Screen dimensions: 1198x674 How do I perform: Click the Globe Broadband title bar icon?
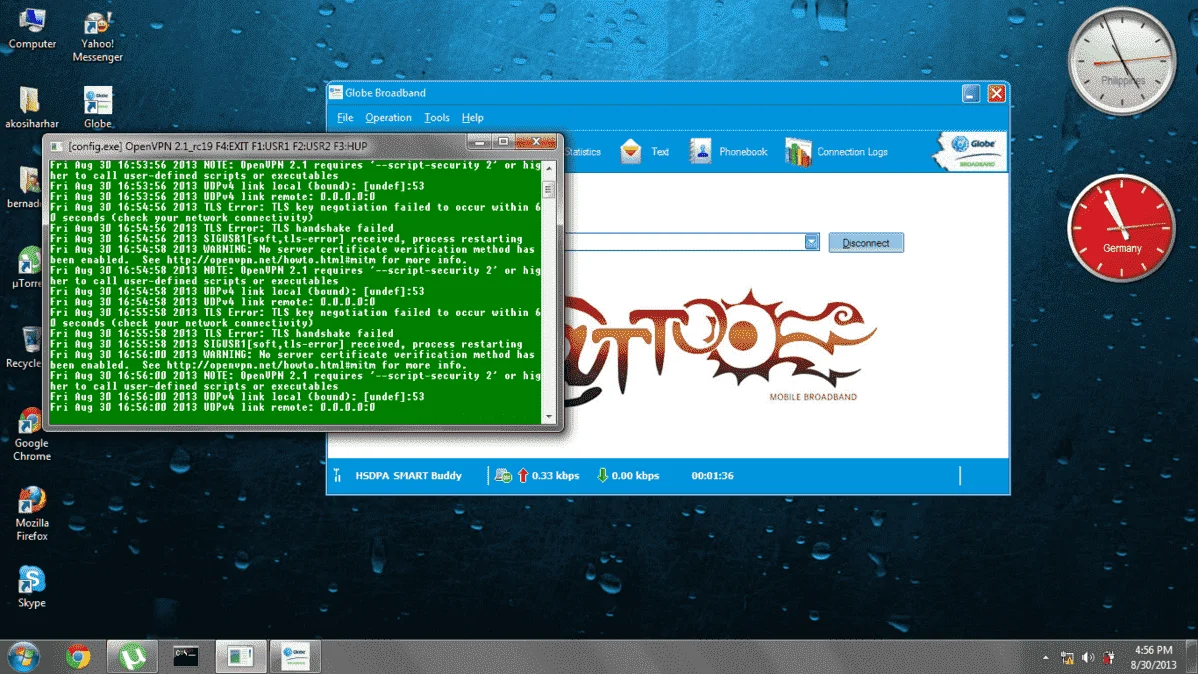(335, 92)
